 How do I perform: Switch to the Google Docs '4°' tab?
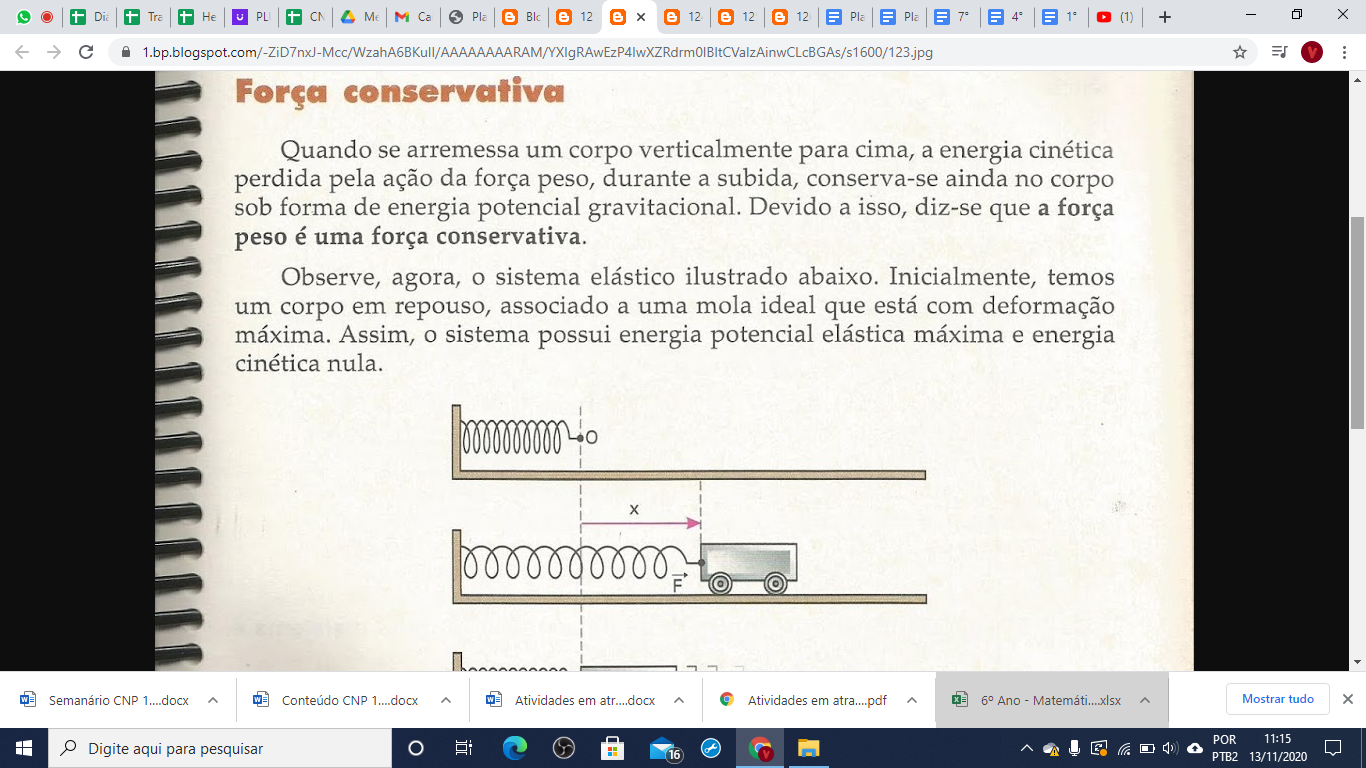tap(1008, 17)
